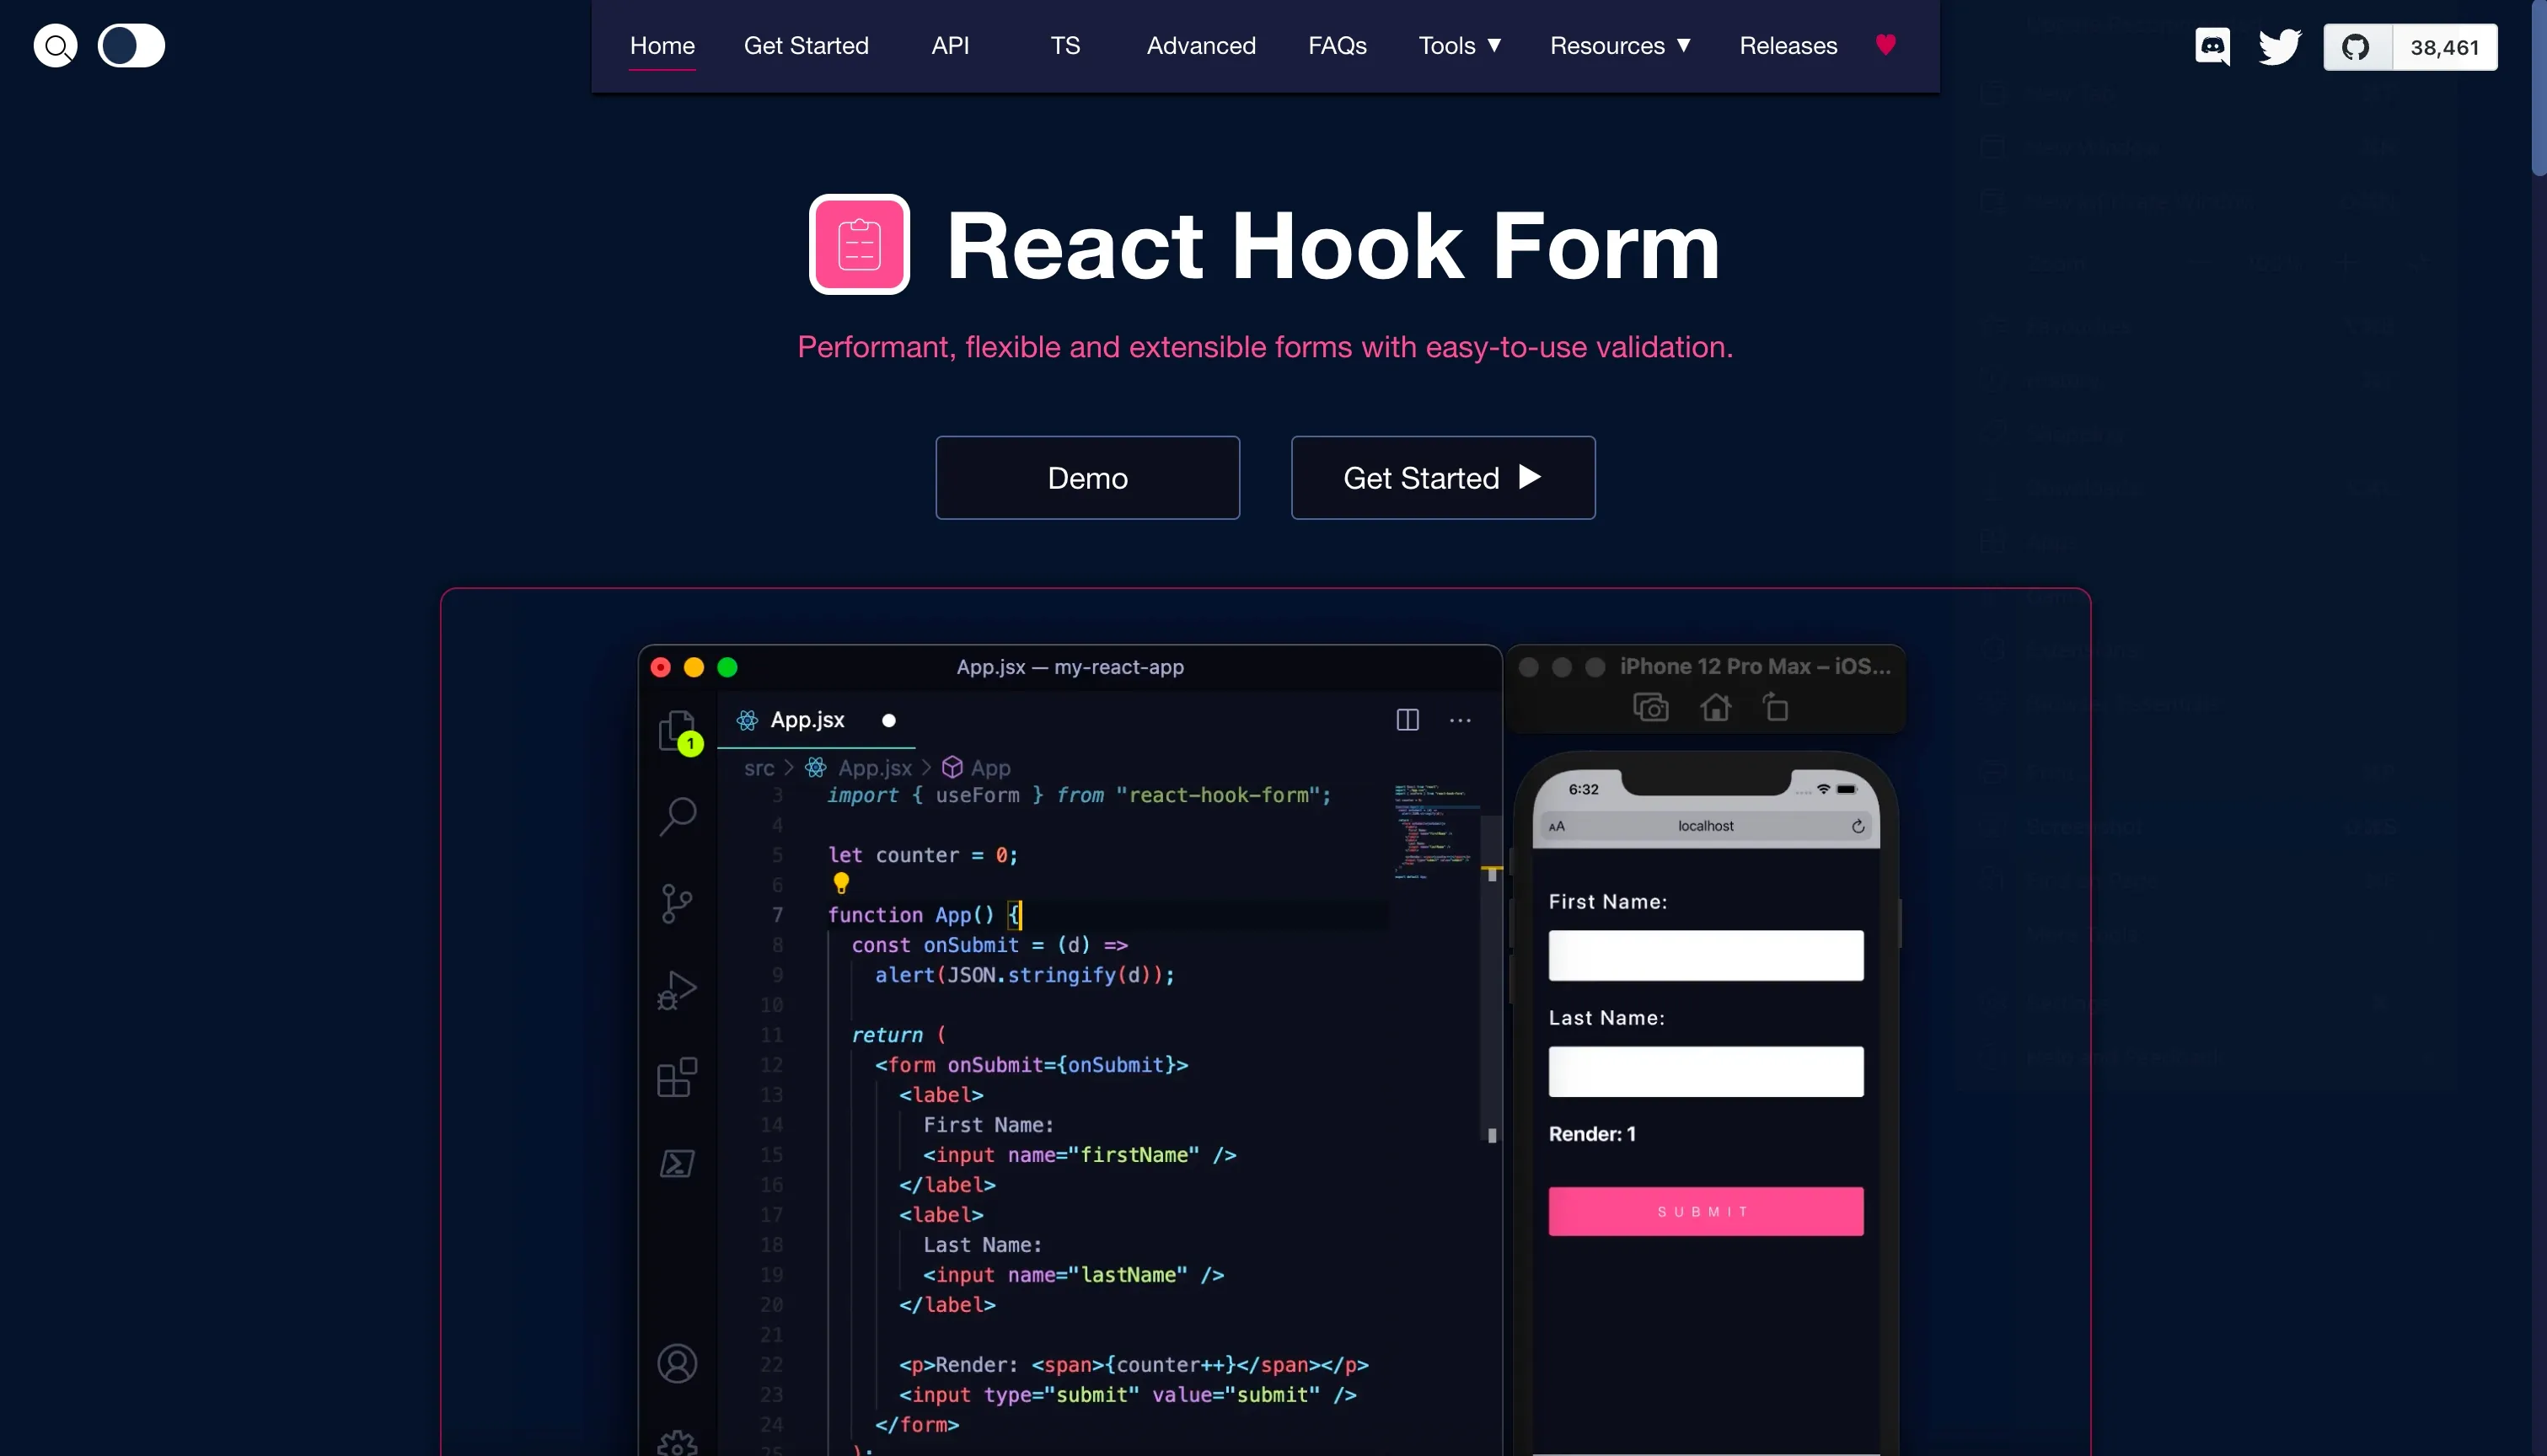Click the 'App.jsx — my-react-app' window title
Screen dimensions: 2547x1456
[x=1070, y=667]
